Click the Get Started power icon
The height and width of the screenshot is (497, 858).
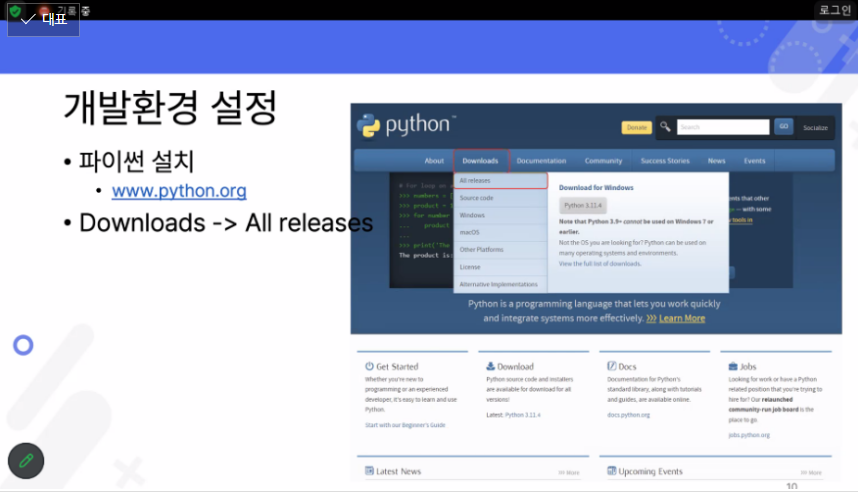pos(369,366)
